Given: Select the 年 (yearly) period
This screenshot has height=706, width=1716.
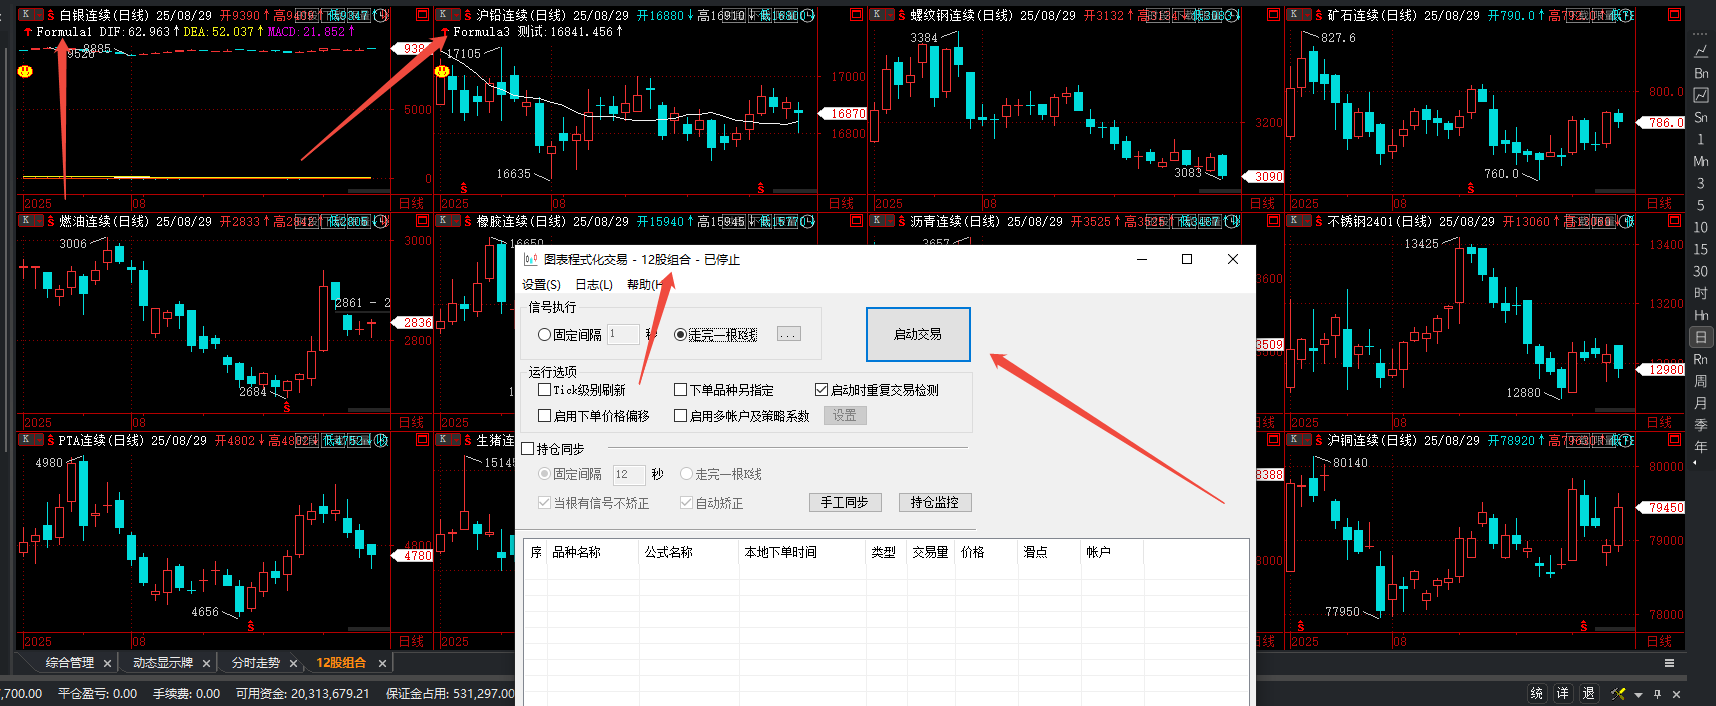Looking at the screenshot, I should point(1701,448).
